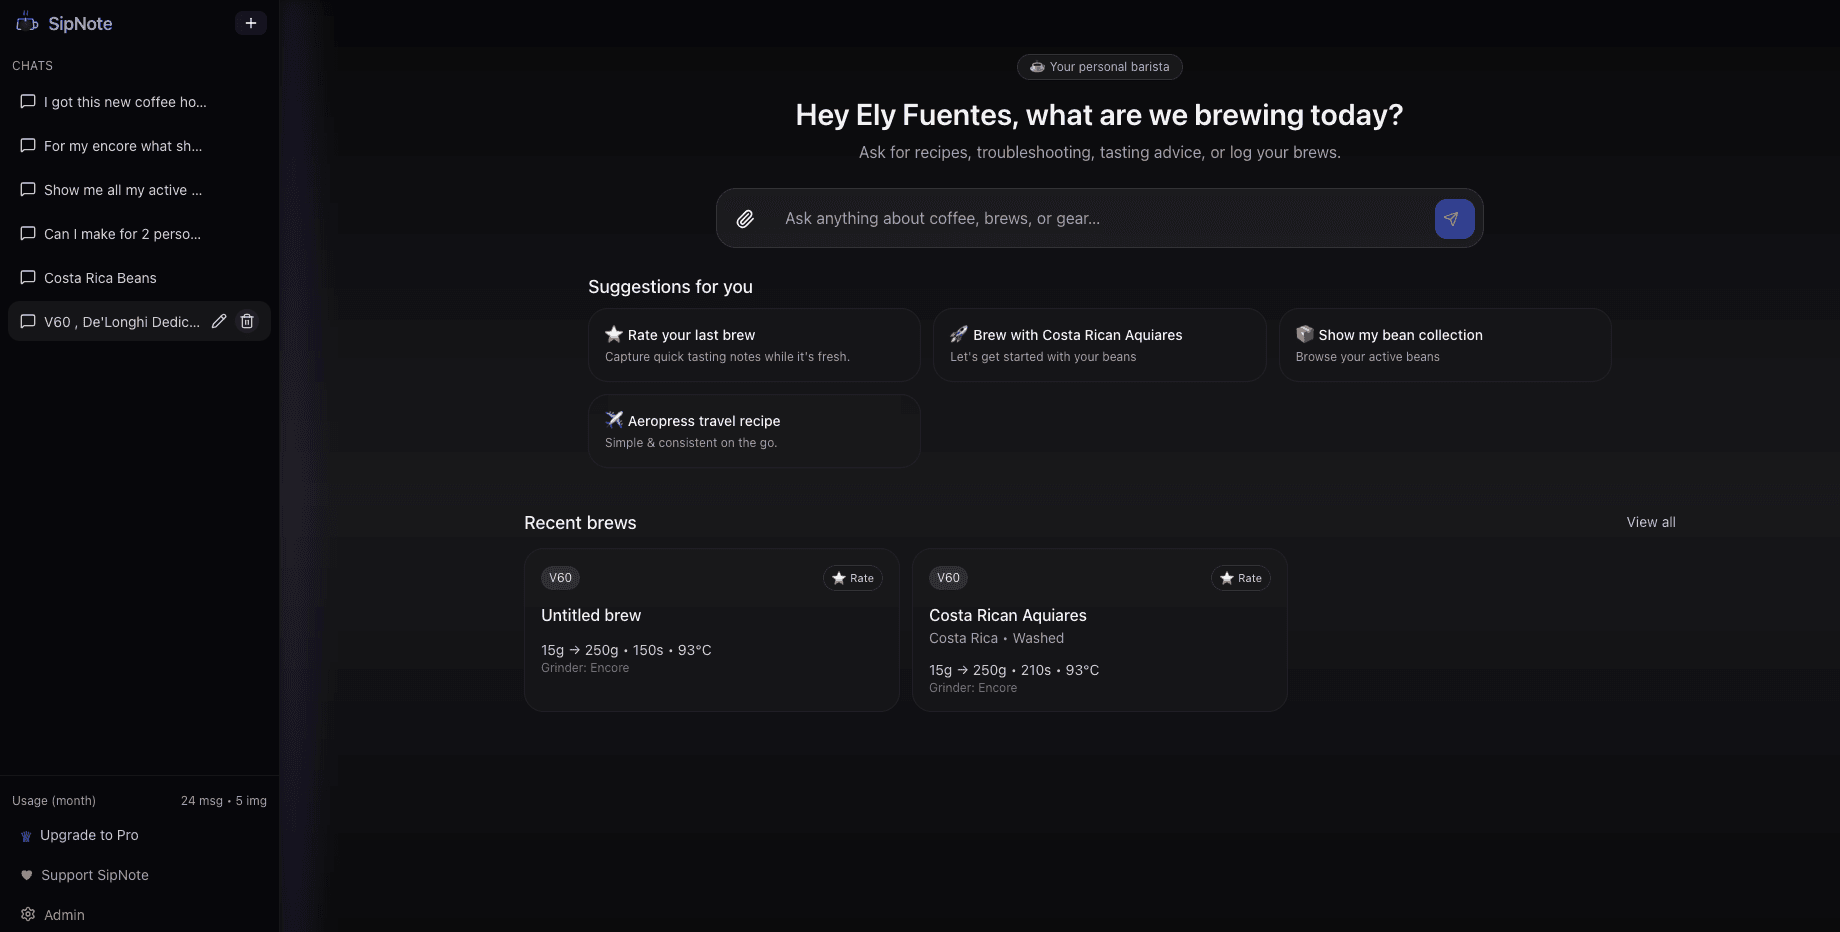Open the 'I got this new coffee' chat
The image size is (1840, 932).
[x=125, y=102]
